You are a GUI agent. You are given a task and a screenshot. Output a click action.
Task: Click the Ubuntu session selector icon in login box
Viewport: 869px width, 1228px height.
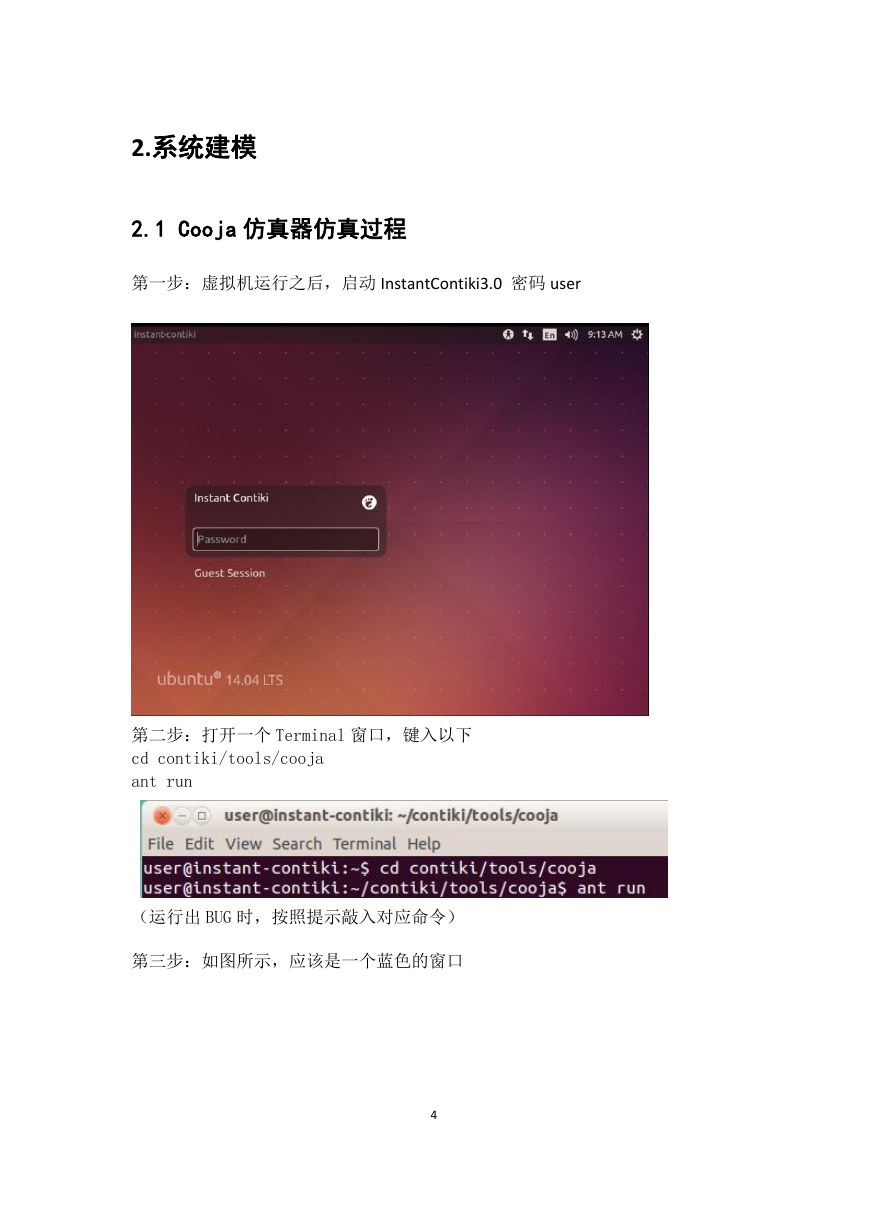point(369,502)
